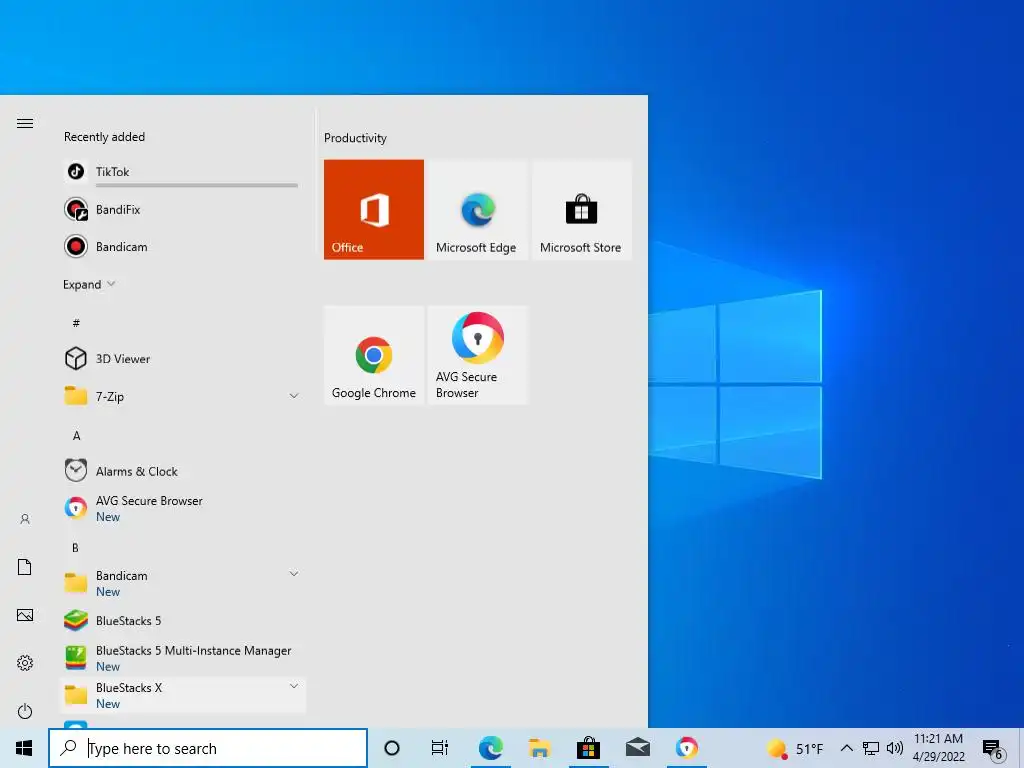Click the taskbar search box

click(208, 748)
